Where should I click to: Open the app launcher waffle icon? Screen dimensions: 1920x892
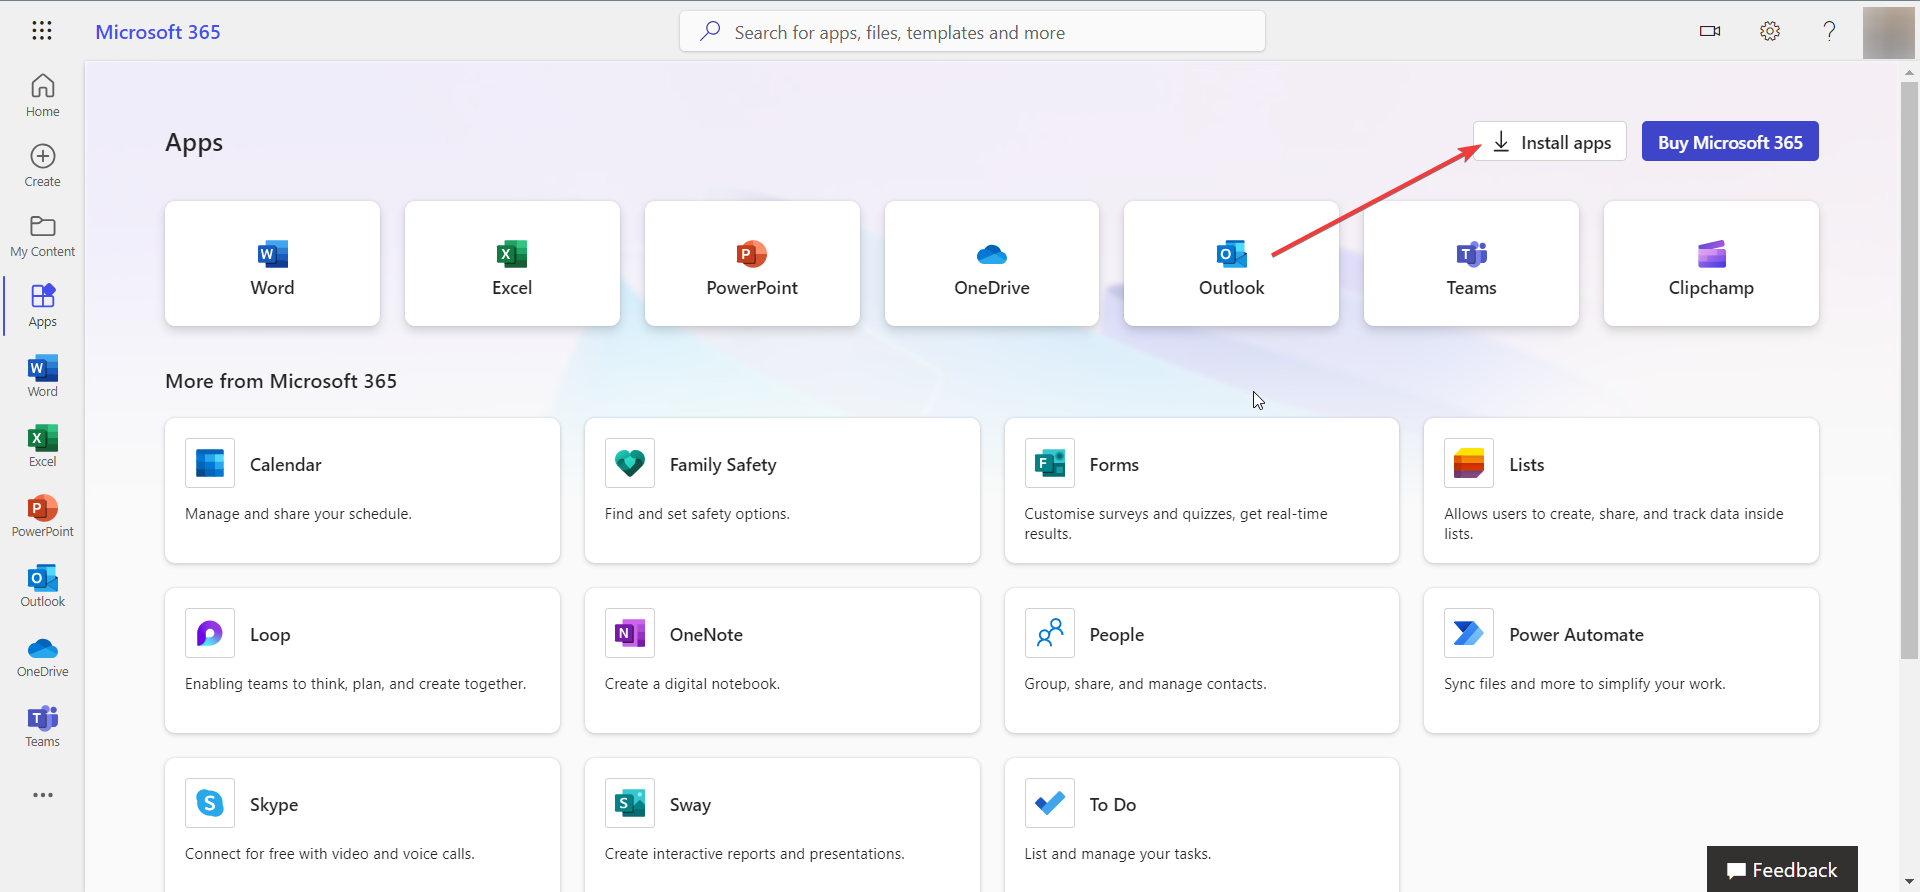tap(42, 31)
